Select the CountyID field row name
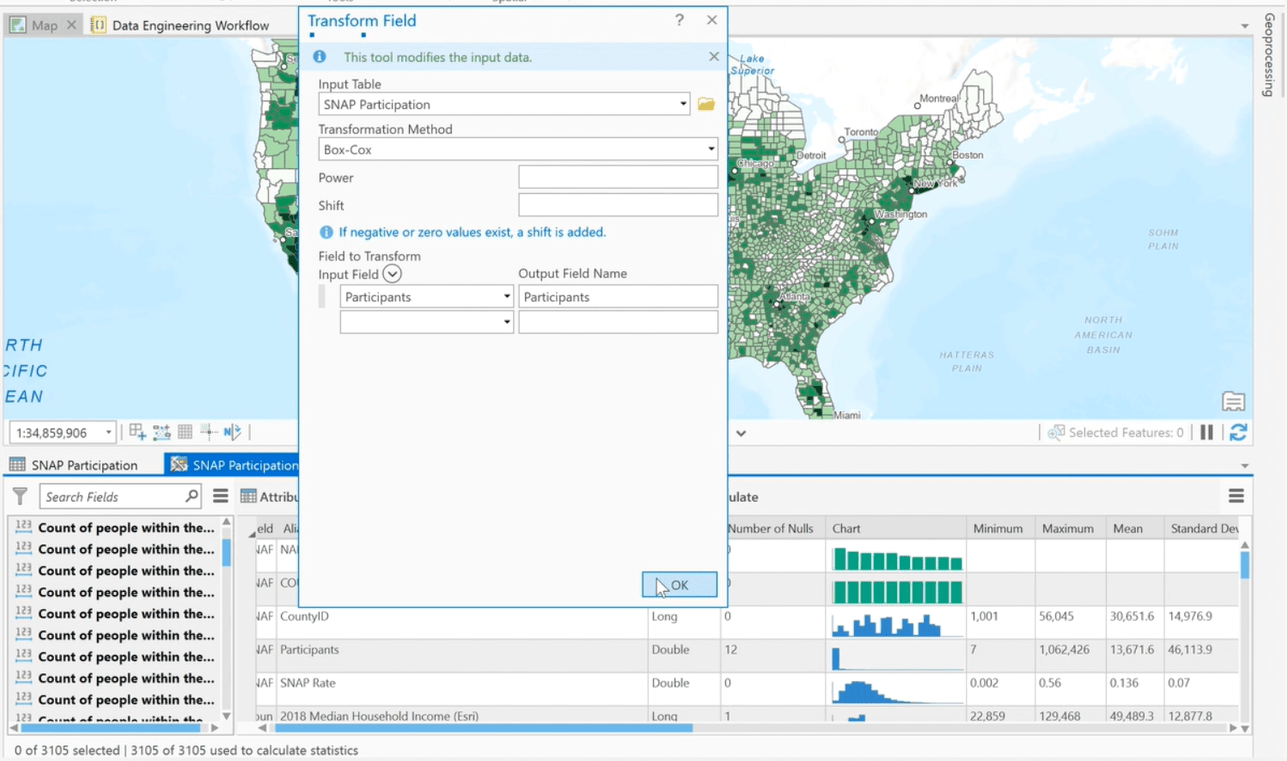The height and width of the screenshot is (761, 1287). pyautogui.click(x=305, y=616)
